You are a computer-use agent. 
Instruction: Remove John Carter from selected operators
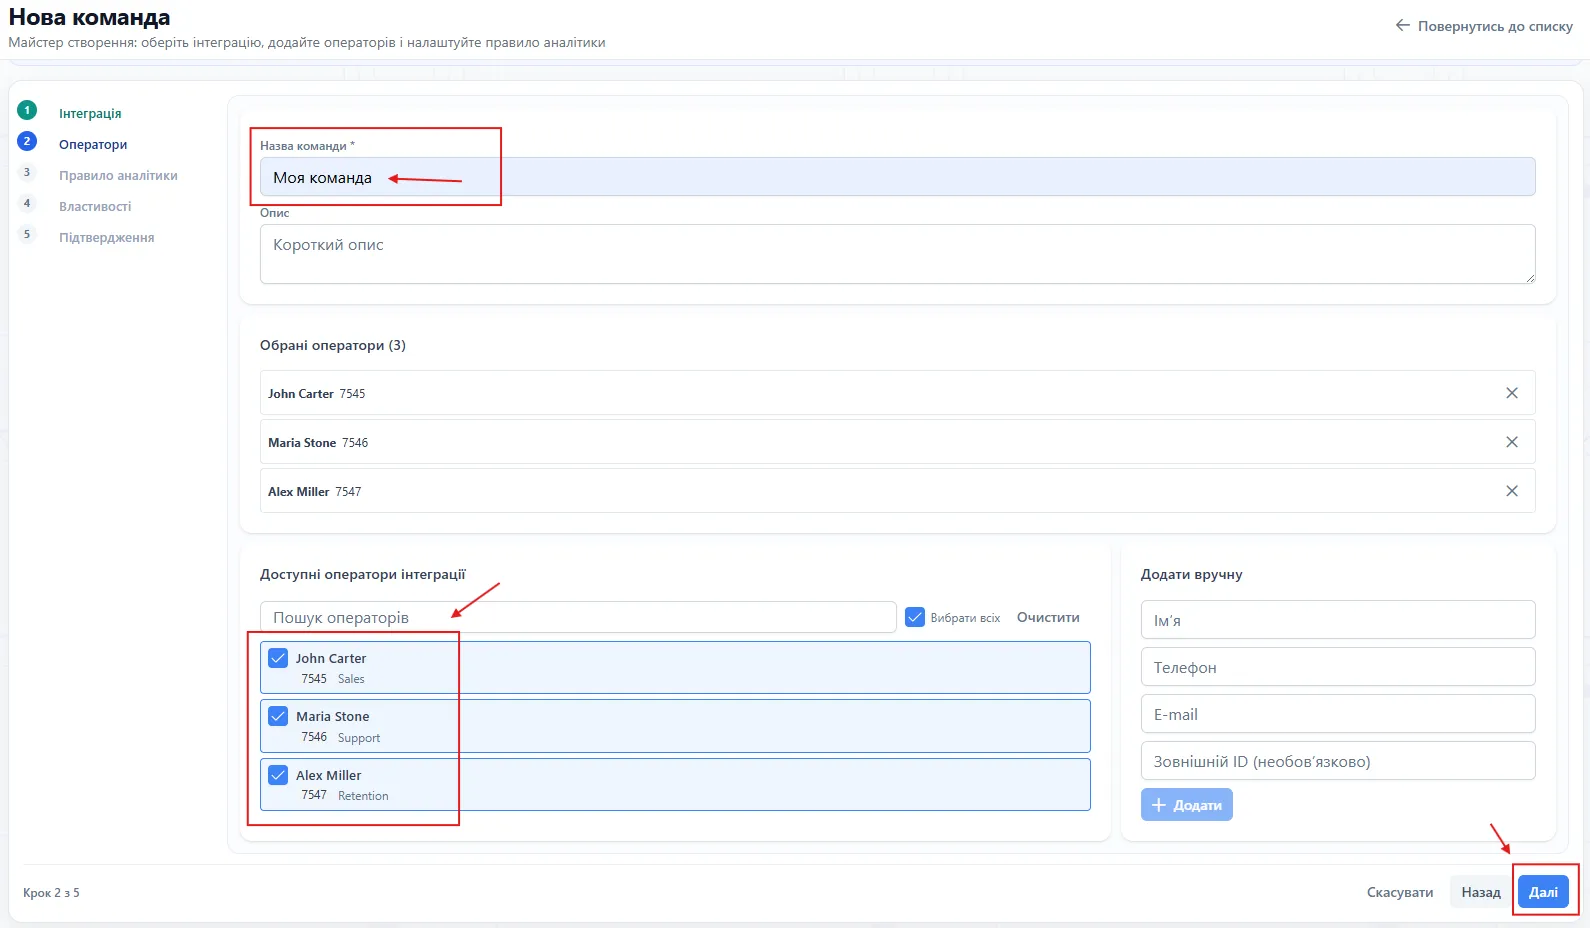(x=1511, y=393)
